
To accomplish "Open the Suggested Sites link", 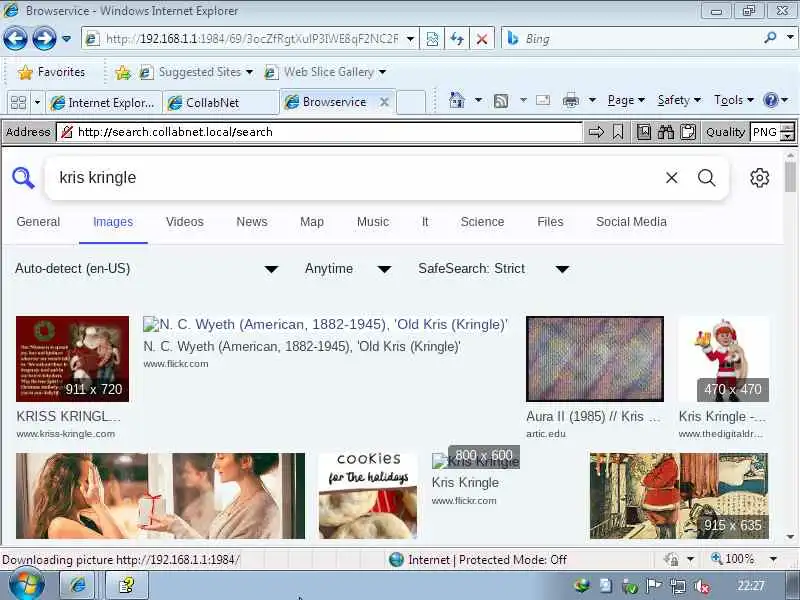I will [x=196, y=72].
